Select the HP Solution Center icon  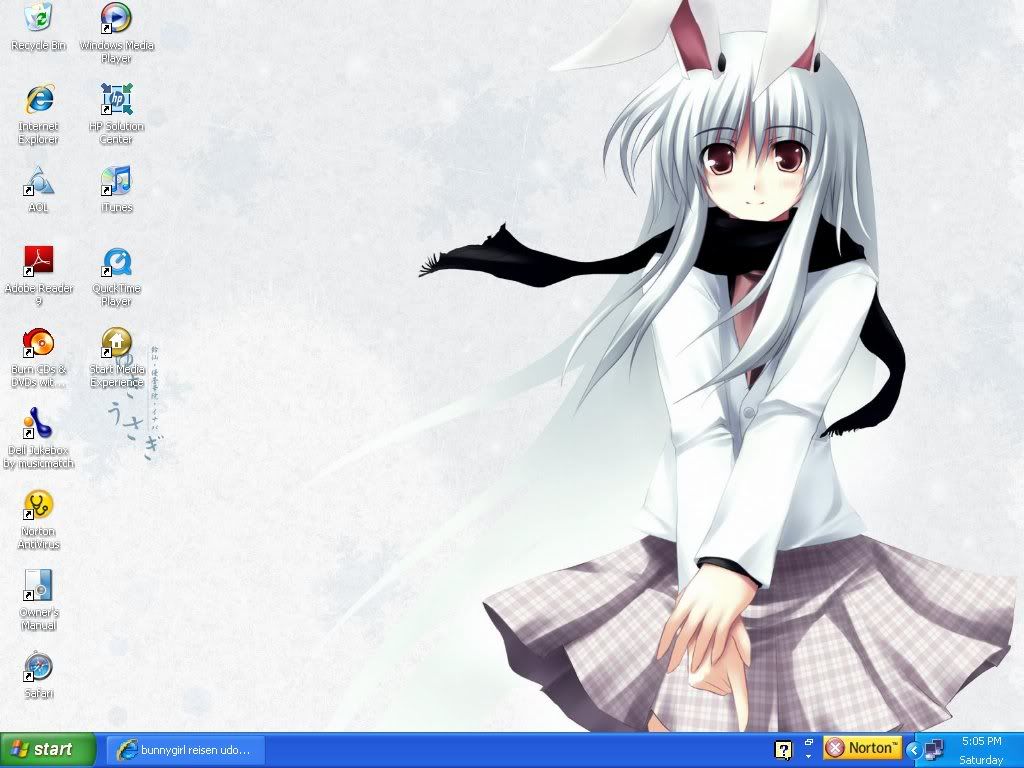click(116, 100)
